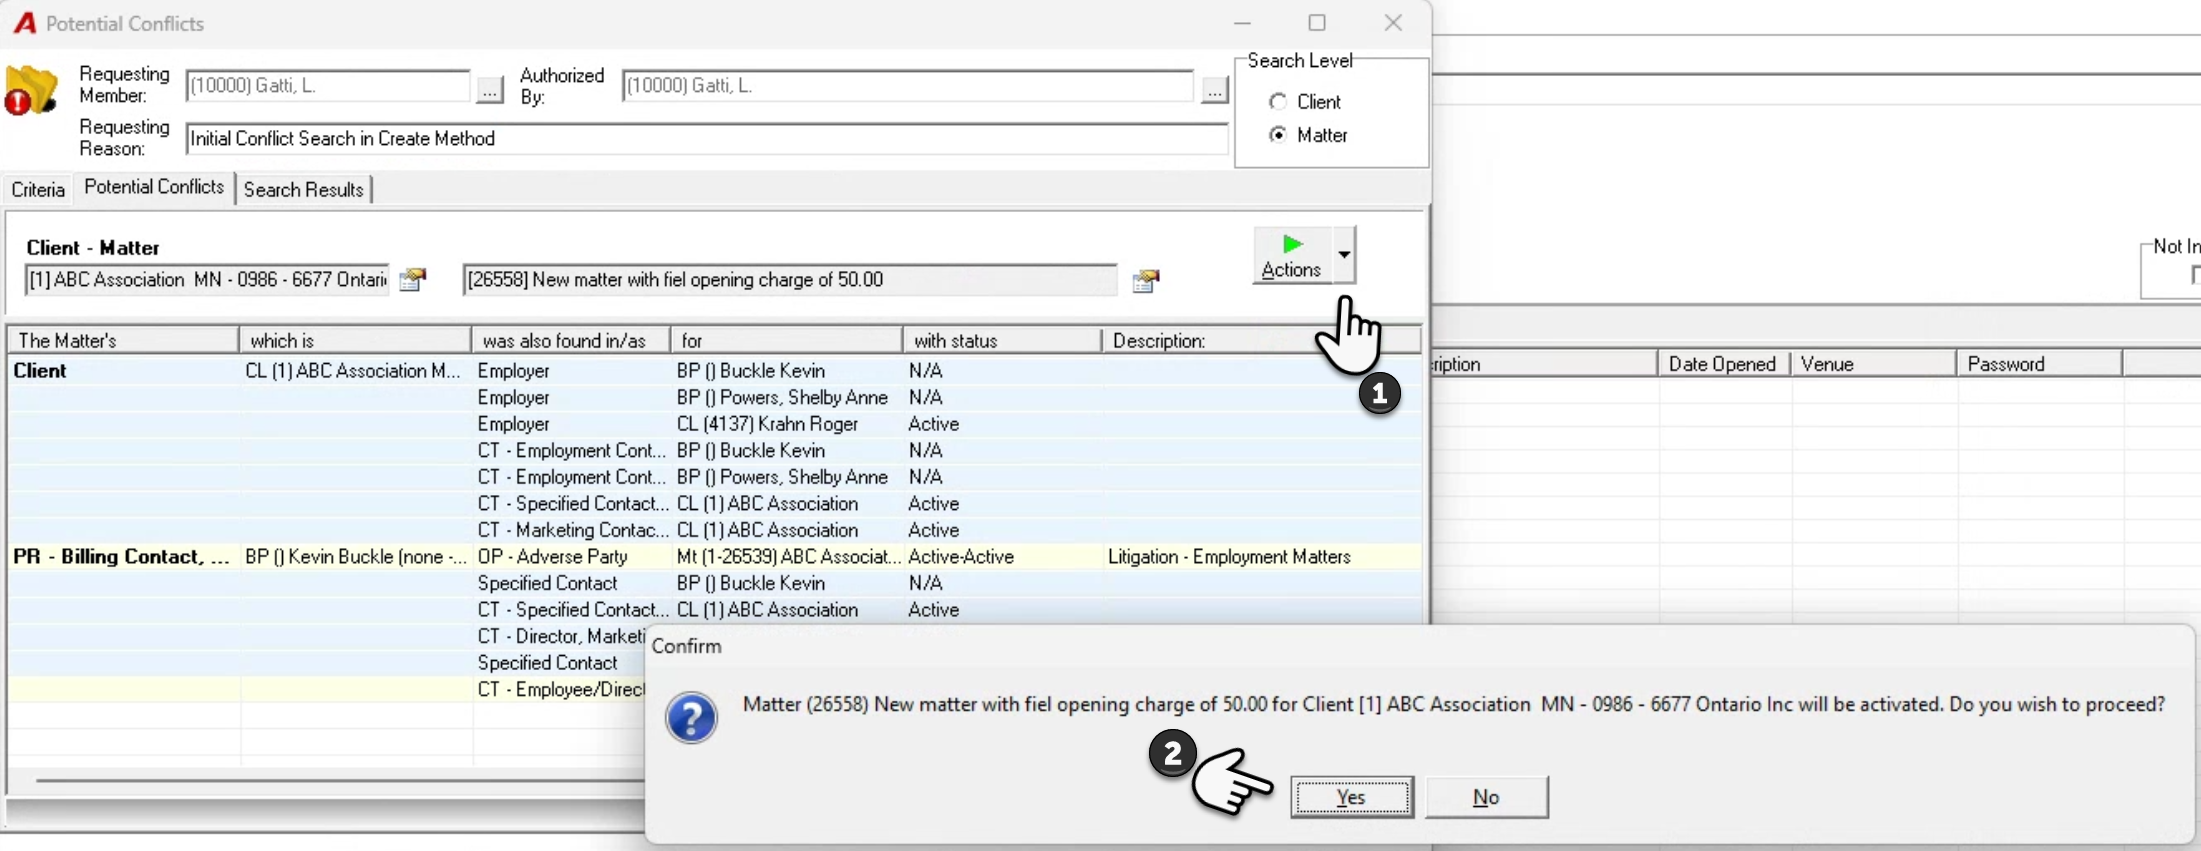Select the 'Mt (1-26539) ABC Associat...' cell
The image size is (2201, 851).
click(x=789, y=557)
